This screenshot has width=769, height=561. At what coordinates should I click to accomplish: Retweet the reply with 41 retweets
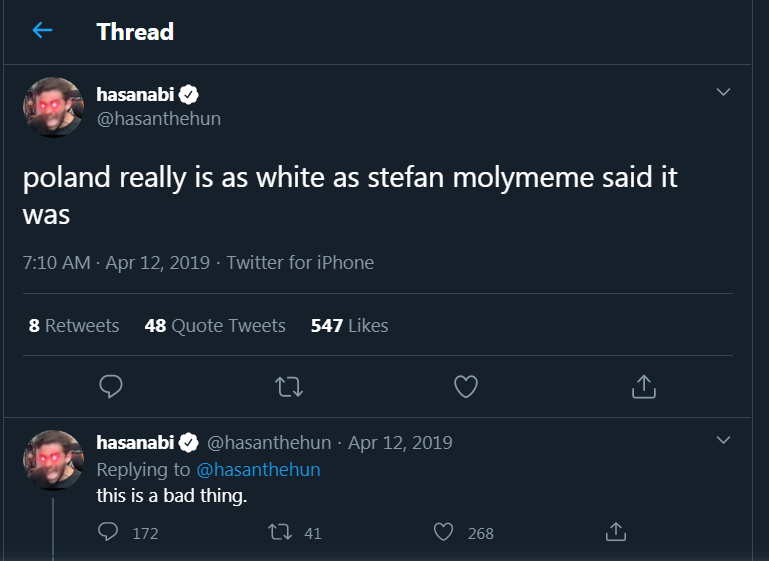pos(280,533)
